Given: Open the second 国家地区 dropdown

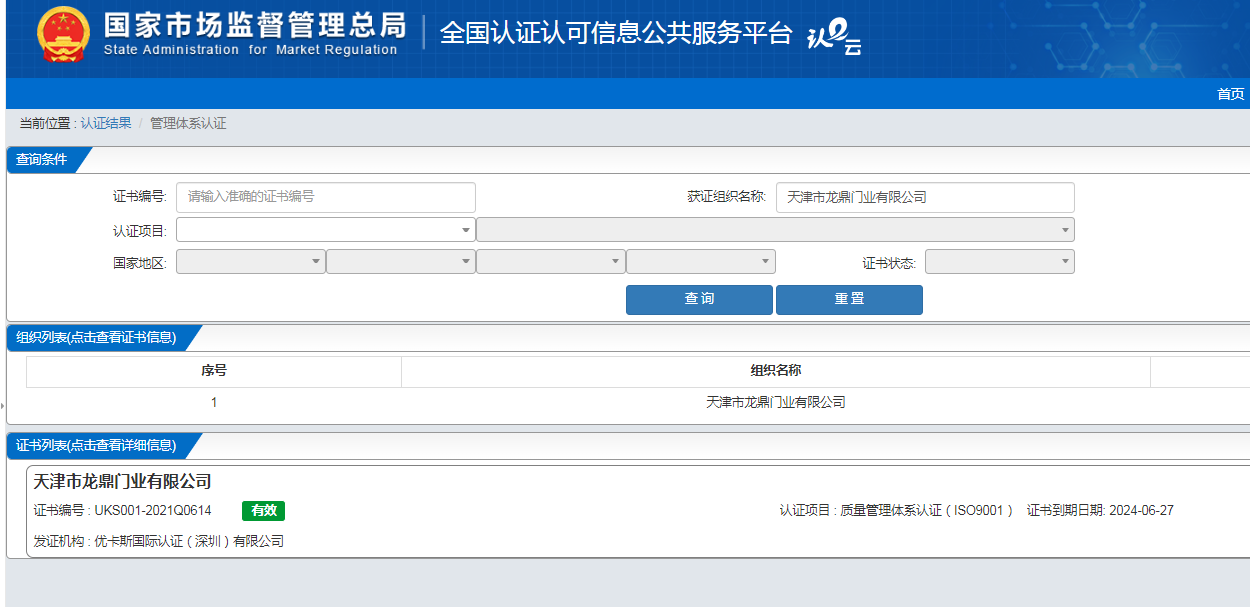Looking at the screenshot, I should (x=401, y=262).
